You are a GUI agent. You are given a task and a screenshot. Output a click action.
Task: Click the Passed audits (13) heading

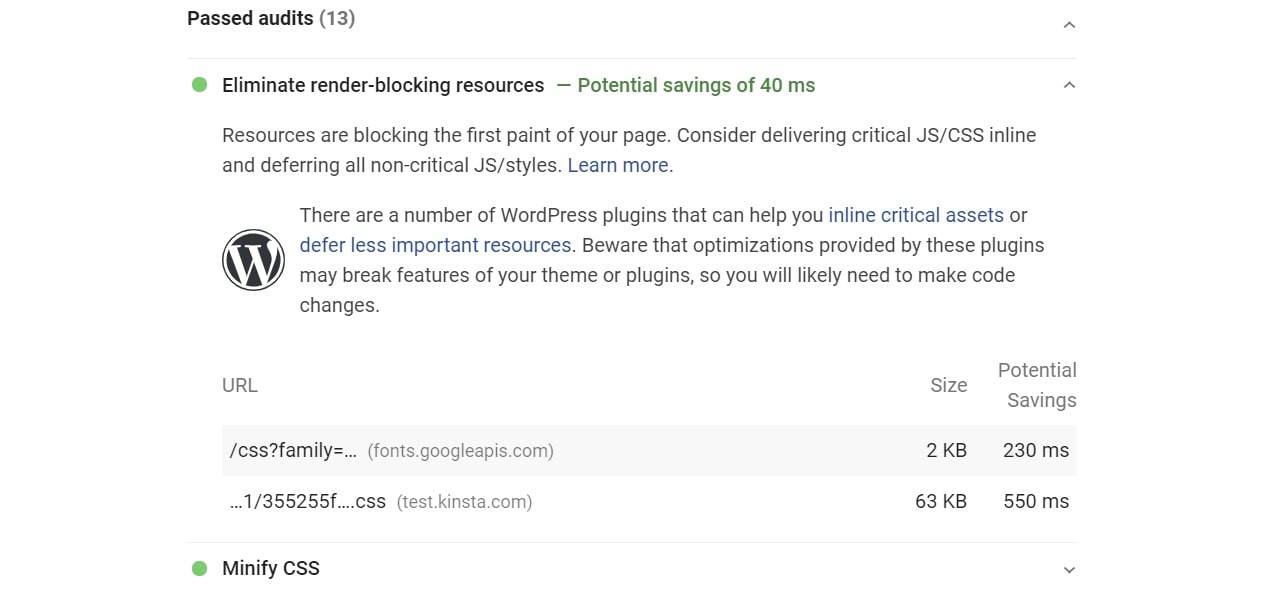[270, 18]
